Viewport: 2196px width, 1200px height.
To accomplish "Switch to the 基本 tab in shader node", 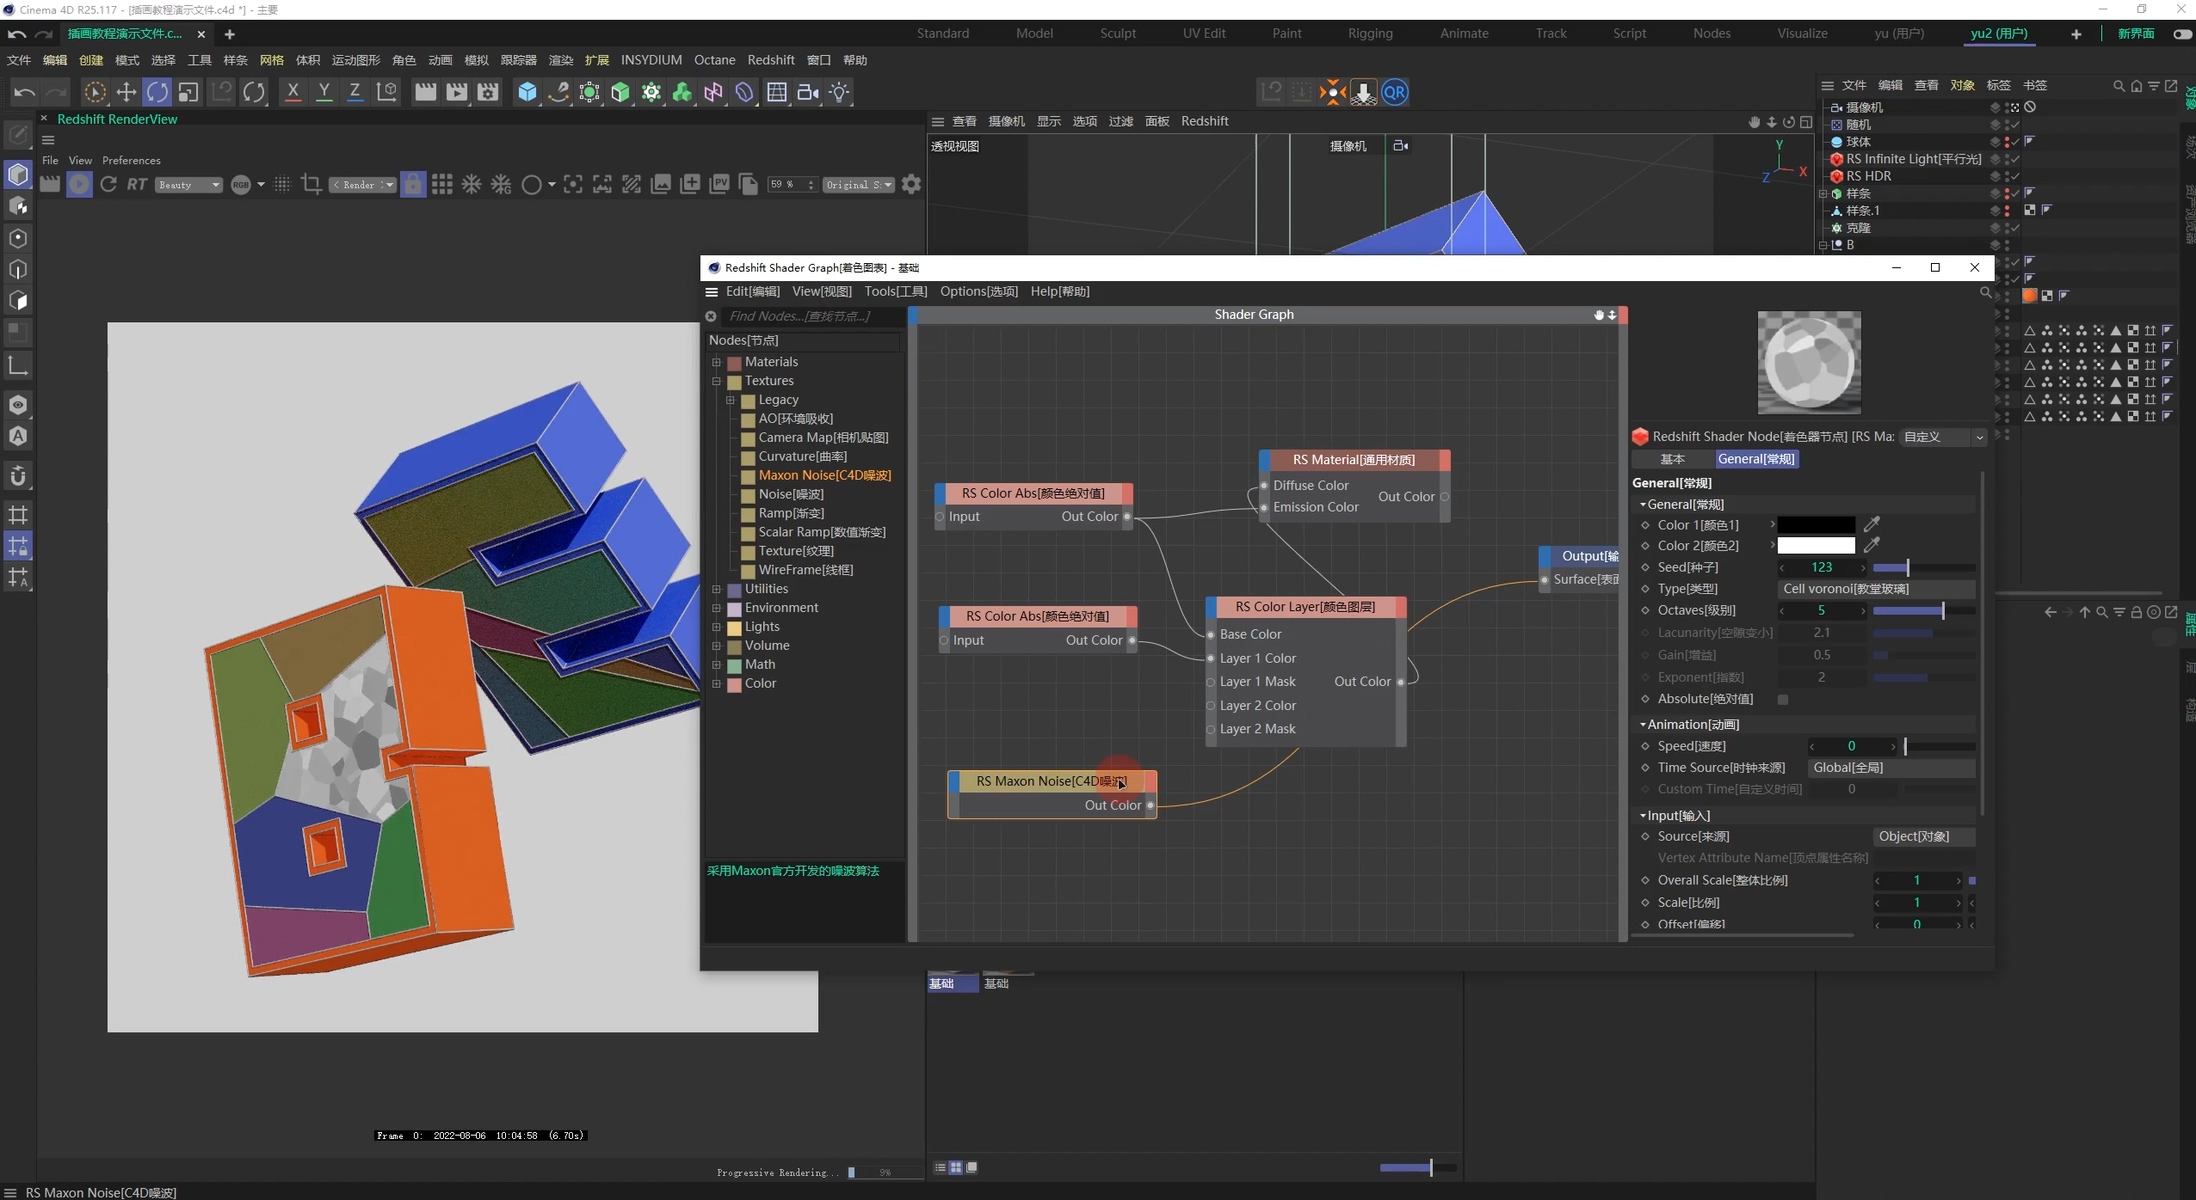I will click(x=1672, y=459).
